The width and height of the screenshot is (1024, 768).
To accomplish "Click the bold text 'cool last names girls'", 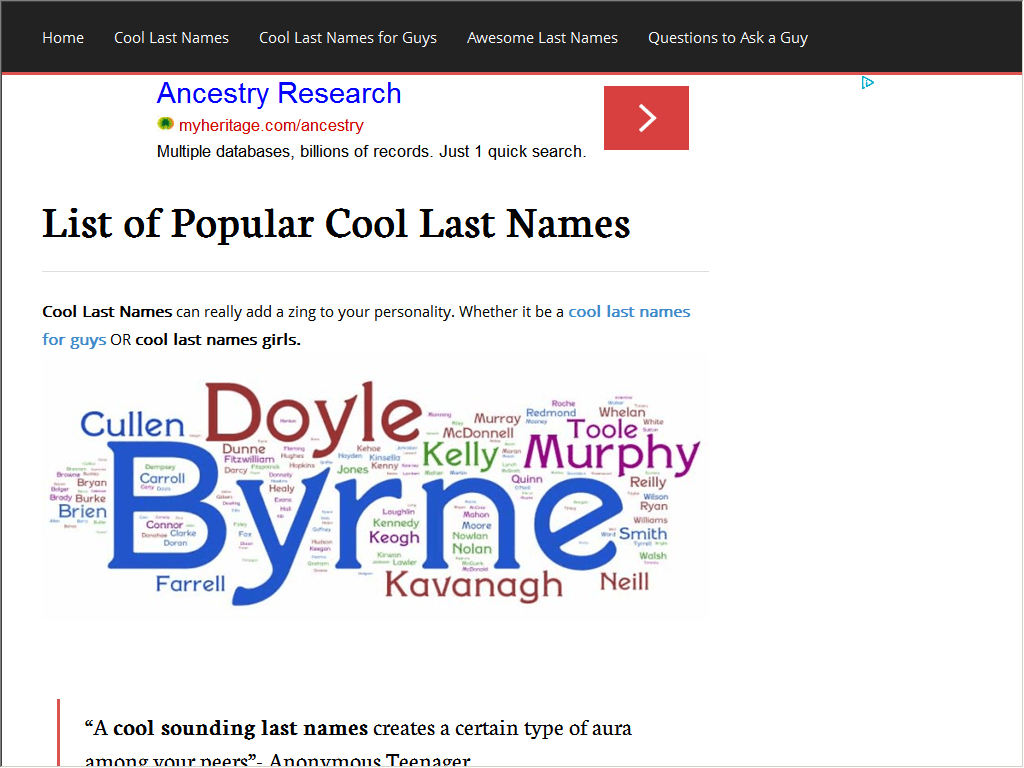I will coord(217,340).
